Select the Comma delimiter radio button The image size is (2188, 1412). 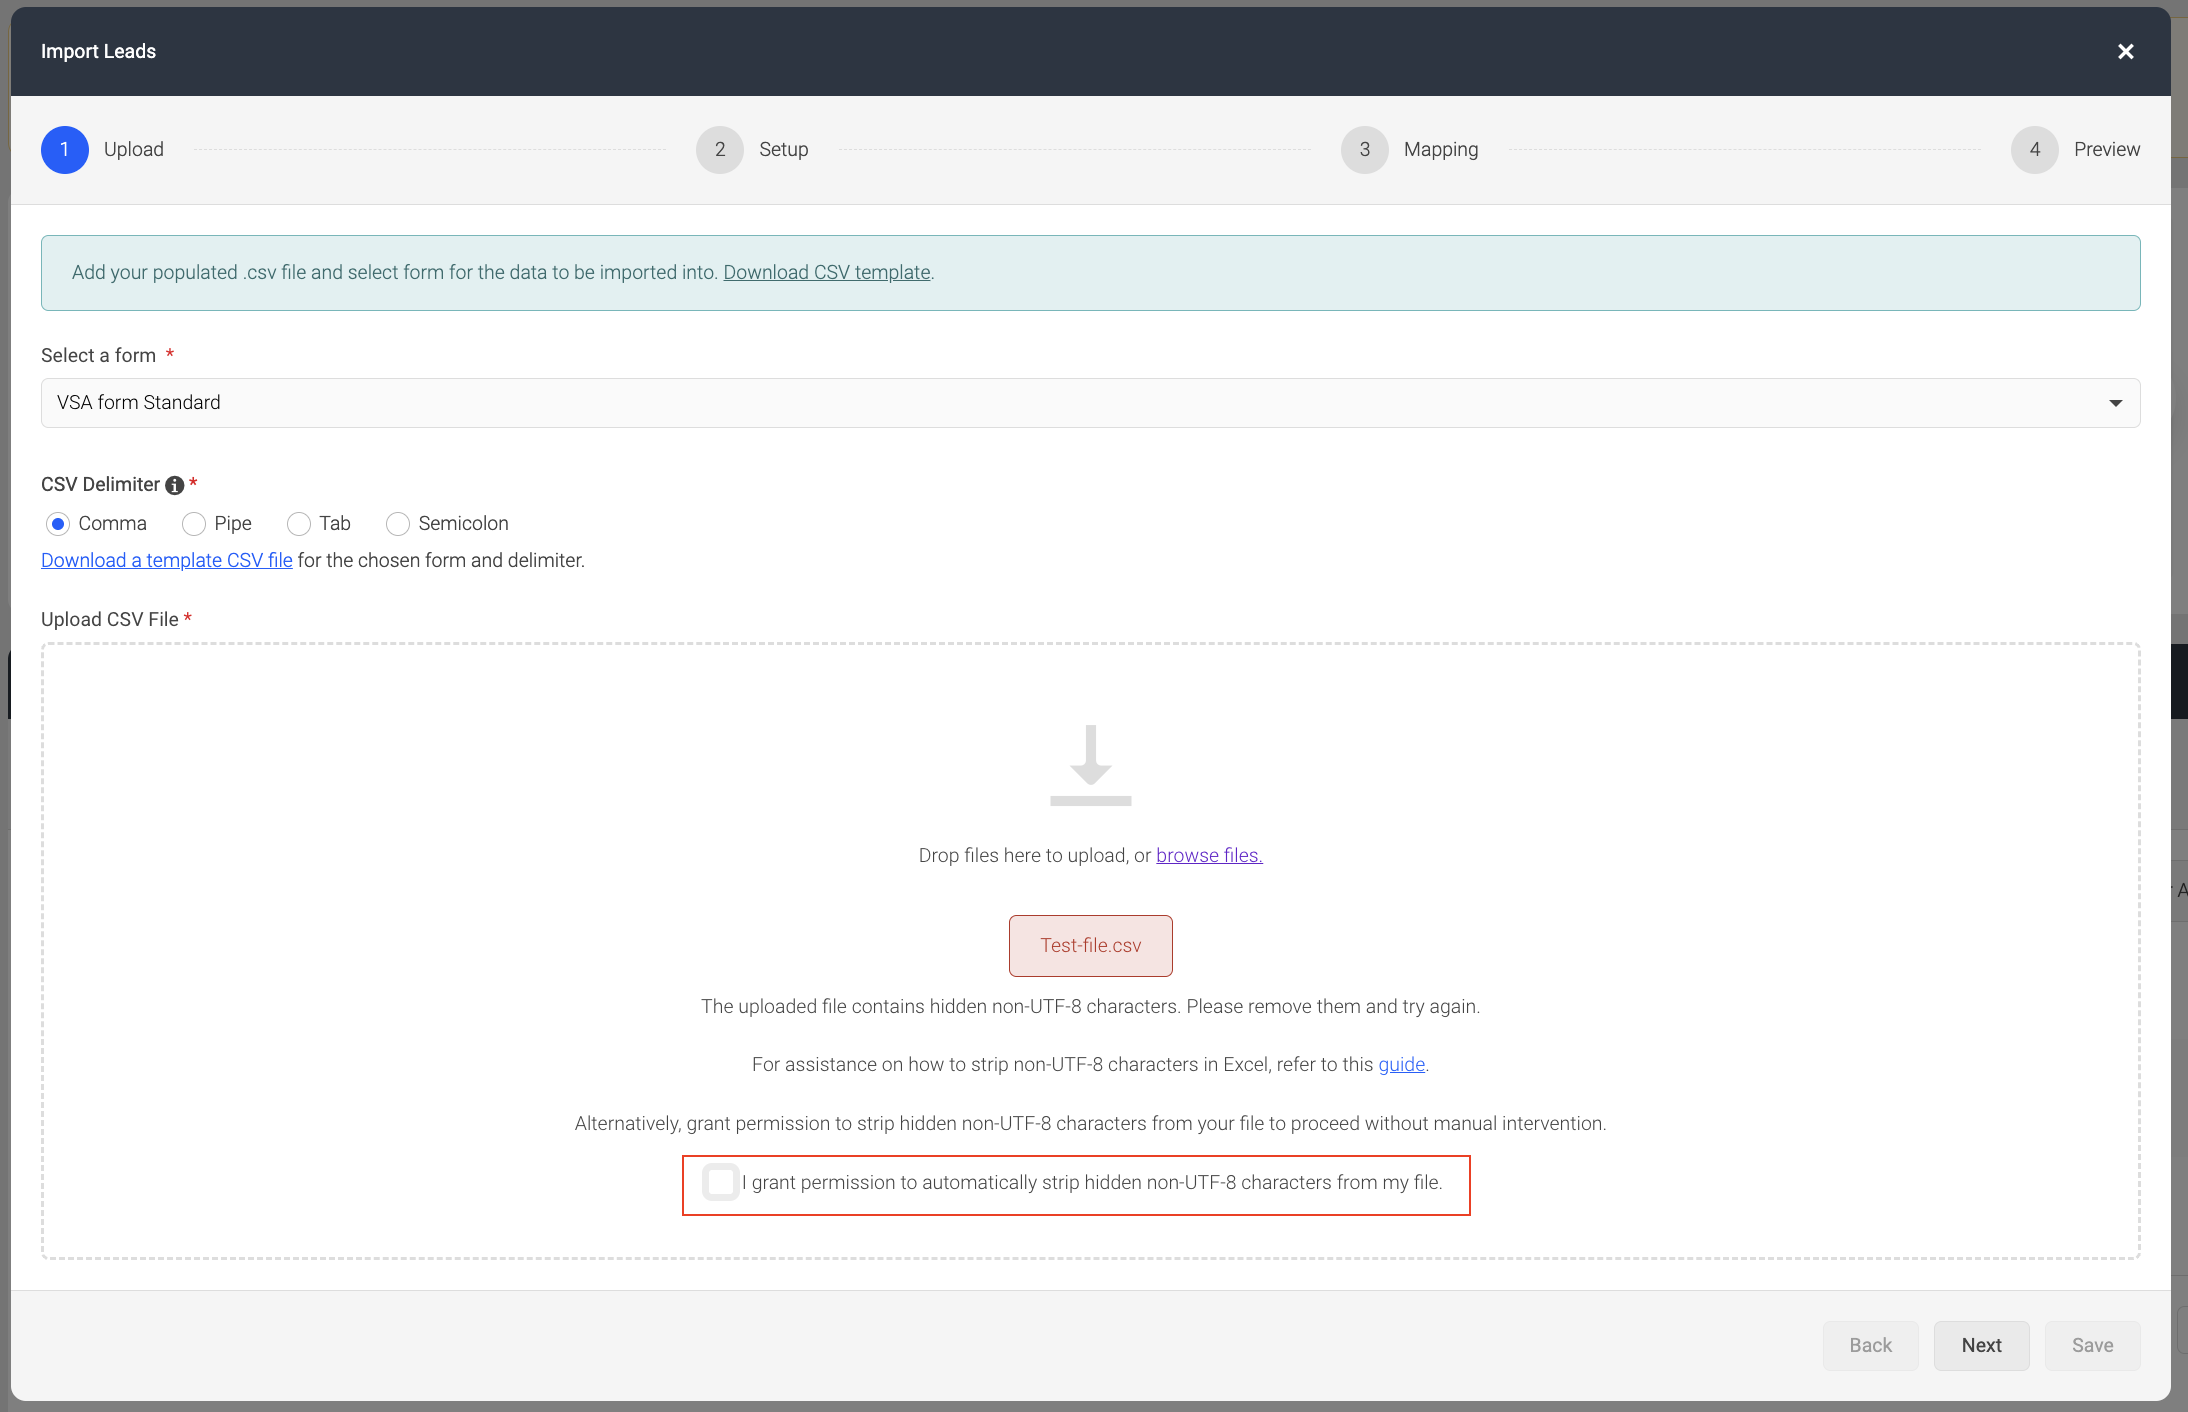click(x=58, y=524)
